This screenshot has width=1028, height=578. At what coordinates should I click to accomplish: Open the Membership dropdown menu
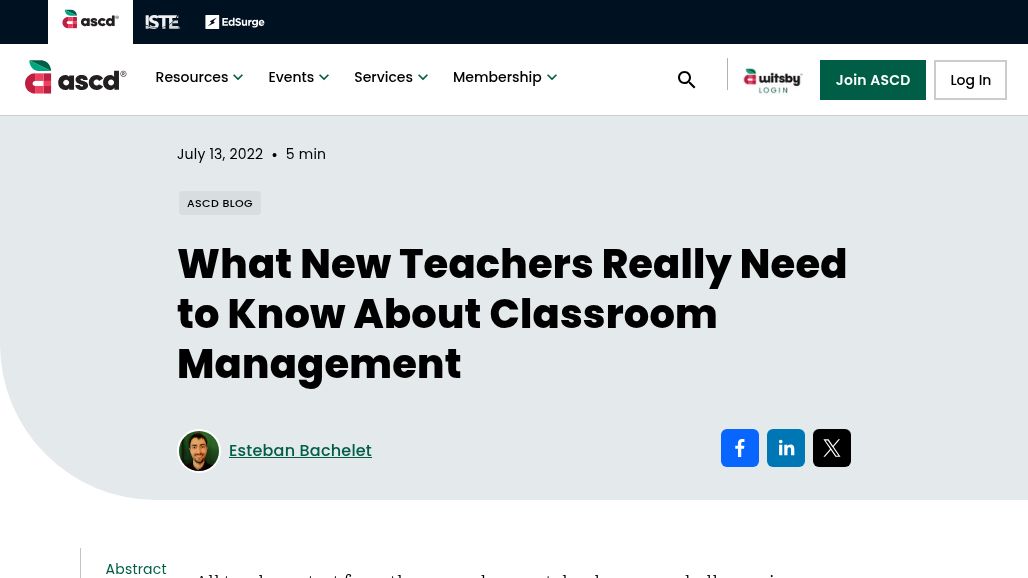tap(504, 77)
